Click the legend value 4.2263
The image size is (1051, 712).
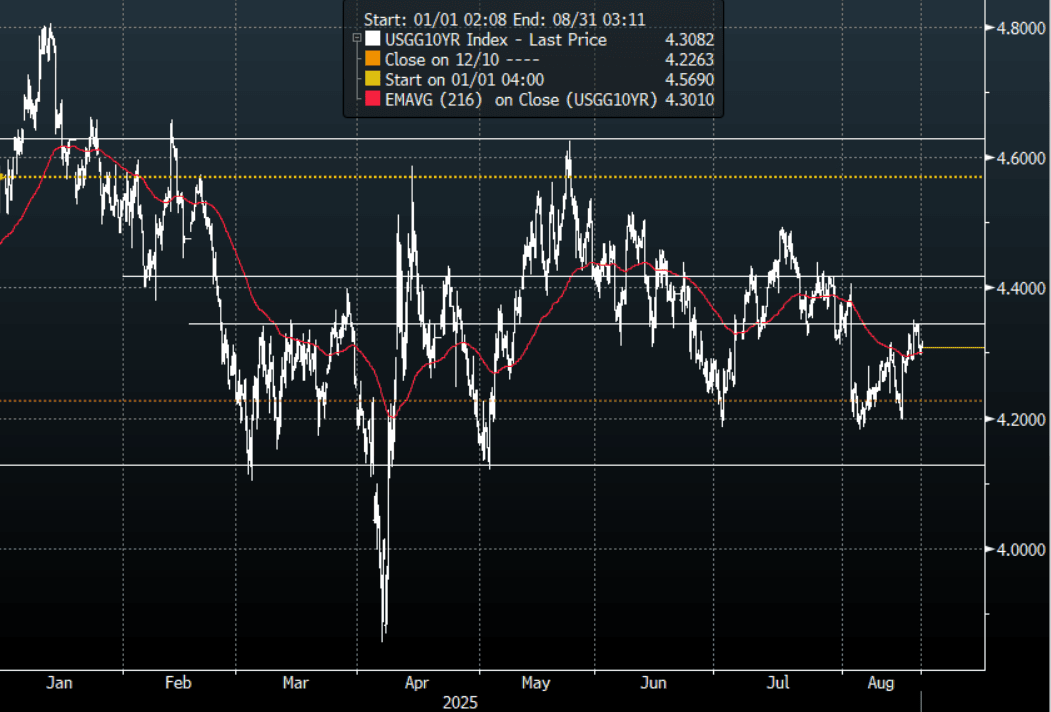point(689,60)
